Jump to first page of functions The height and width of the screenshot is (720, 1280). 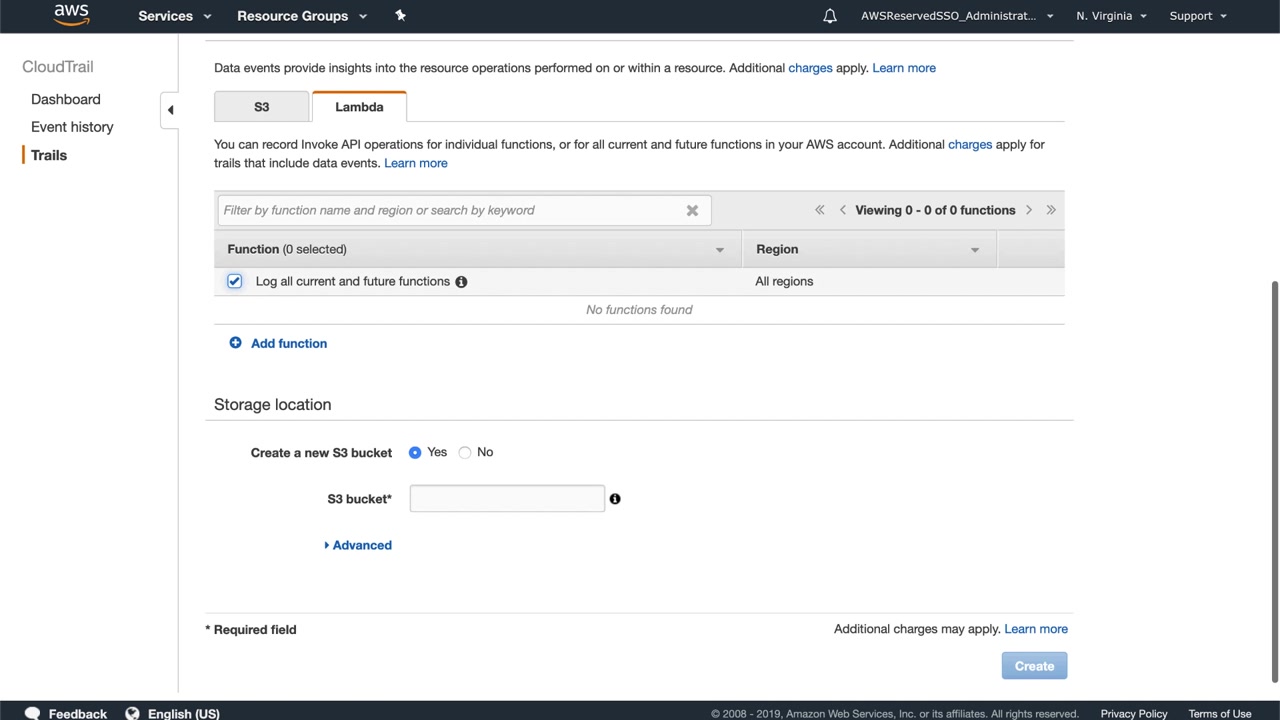[x=820, y=210]
